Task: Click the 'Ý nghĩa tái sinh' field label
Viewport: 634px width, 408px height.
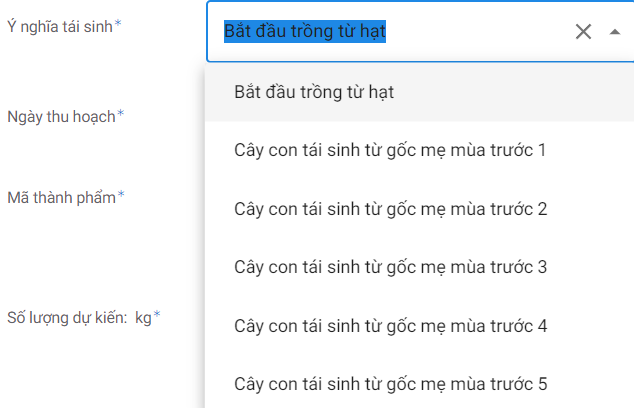Action: (x=59, y=24)
